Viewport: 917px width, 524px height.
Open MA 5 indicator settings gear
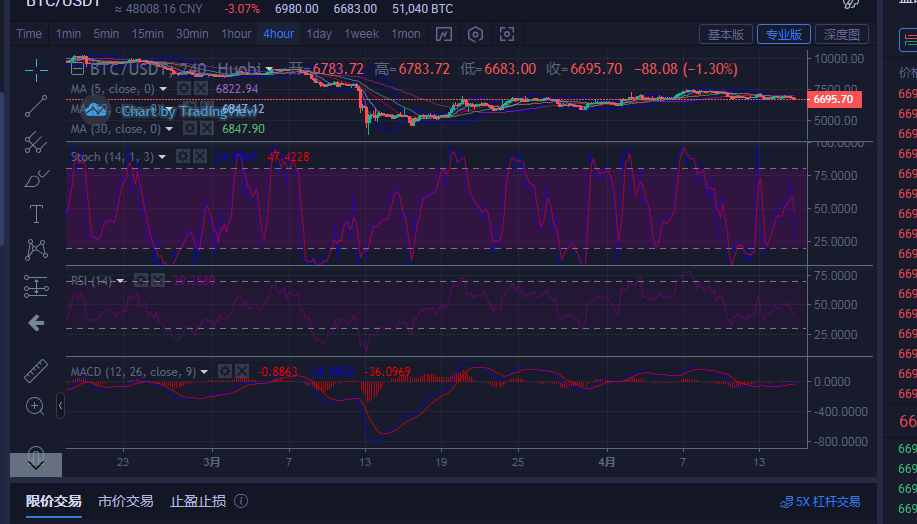pyautogui.click(x=184, y=88)
